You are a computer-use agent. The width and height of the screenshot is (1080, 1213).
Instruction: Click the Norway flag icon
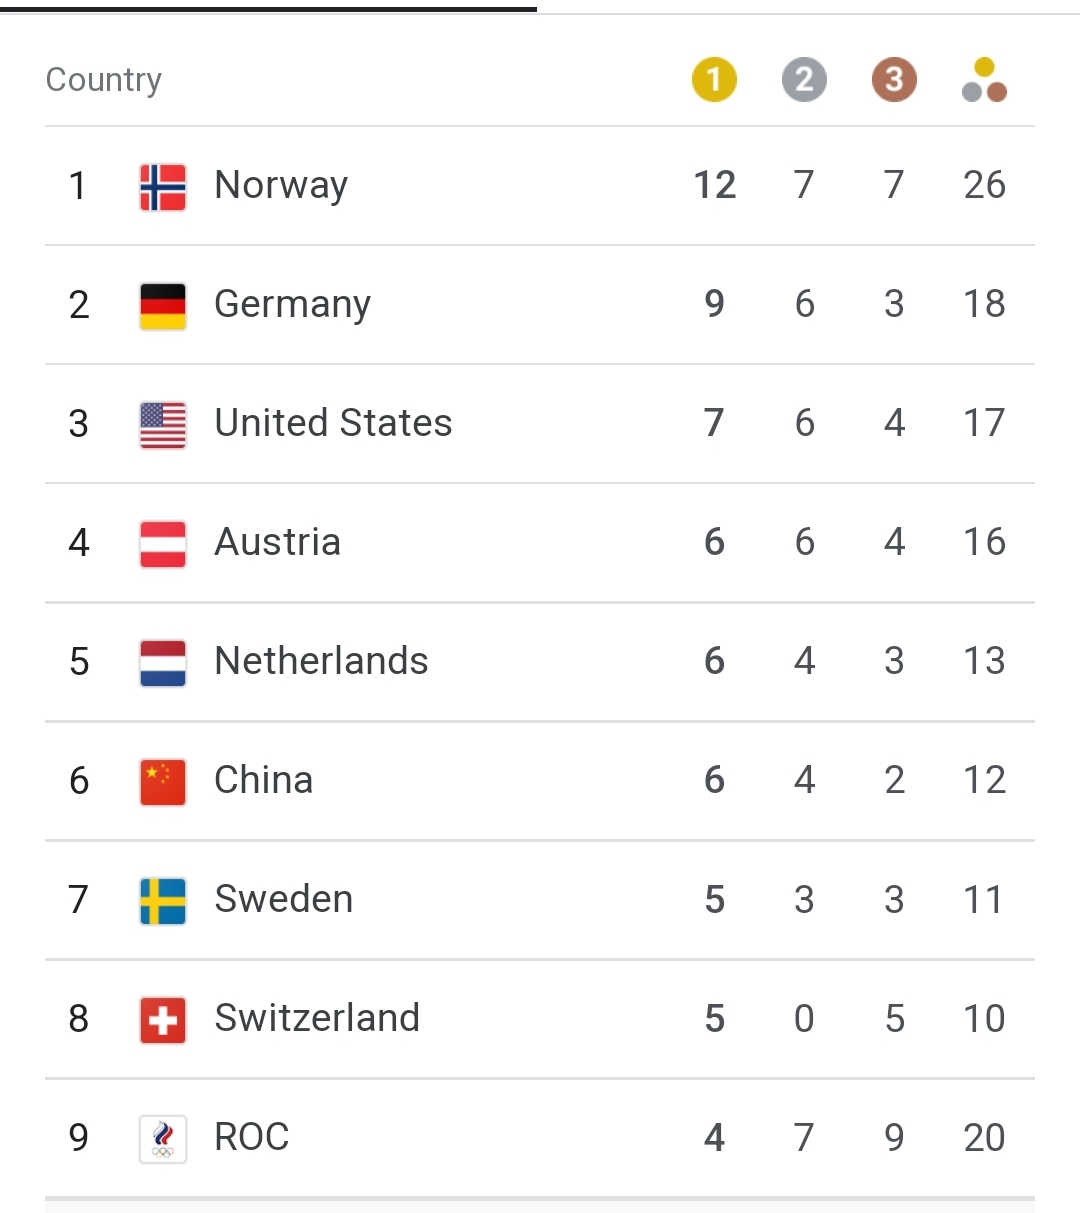coord(163,187)
